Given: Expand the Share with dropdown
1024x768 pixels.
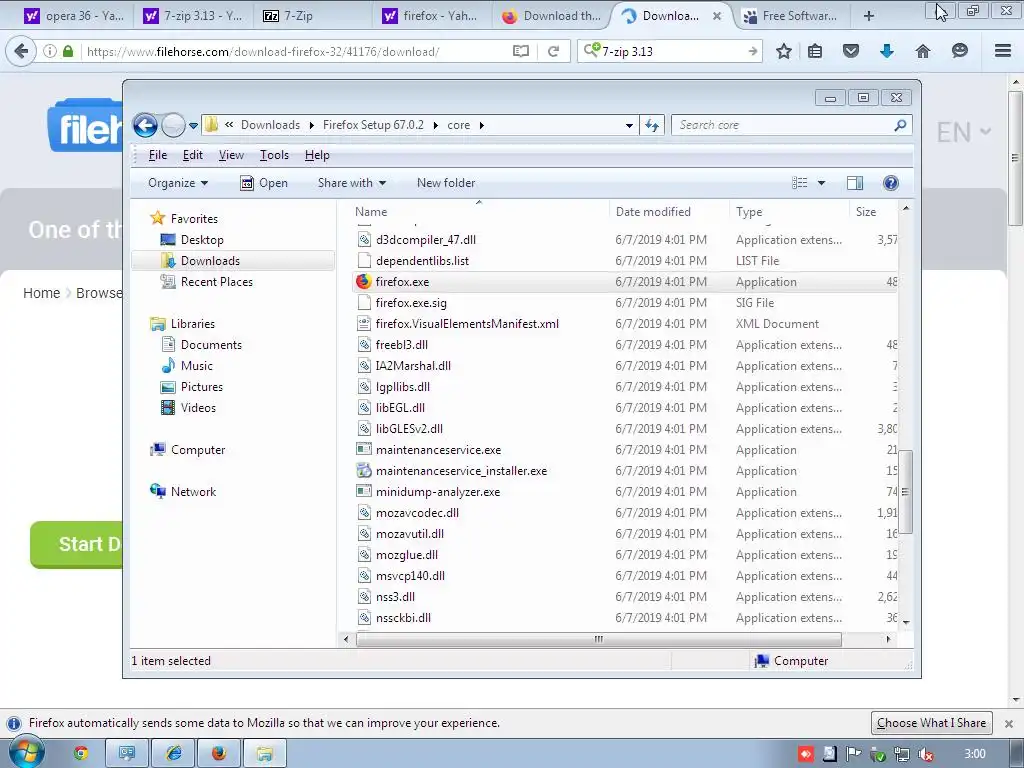Looking at the screenshot, I should click(351, 183).
